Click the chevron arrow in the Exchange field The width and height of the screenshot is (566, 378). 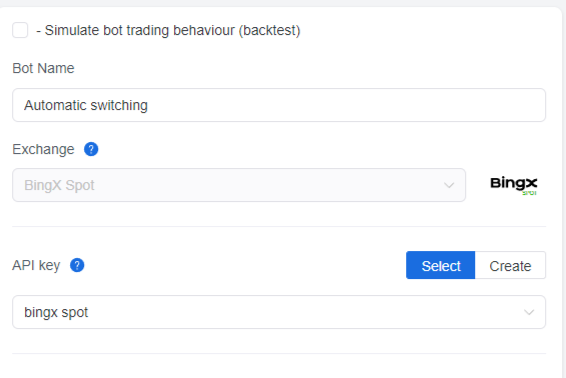click(x=449, y=185)
